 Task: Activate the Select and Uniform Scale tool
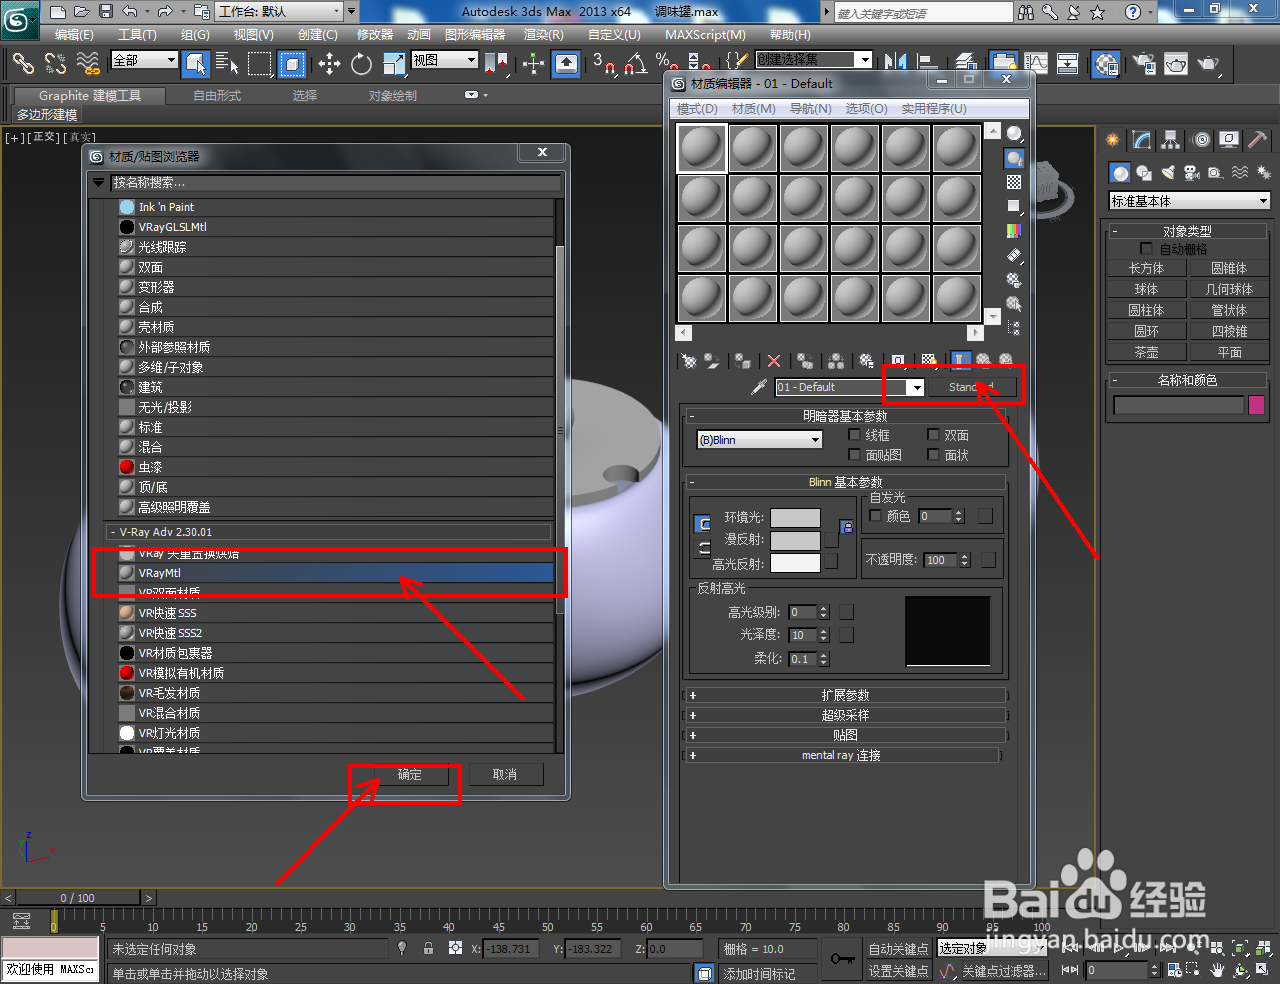(394, 64)
